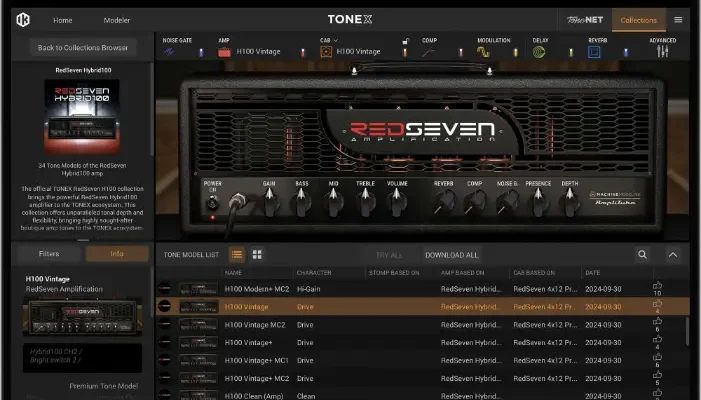
Task: Switch to the Modeler tab
Action: (116, 20)
